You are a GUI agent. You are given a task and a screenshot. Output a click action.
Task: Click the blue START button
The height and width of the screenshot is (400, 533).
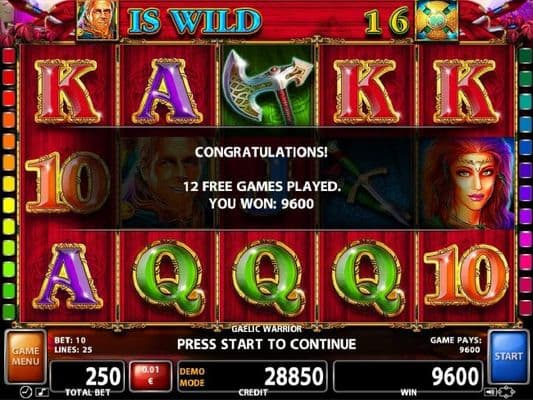pos(509,356)
